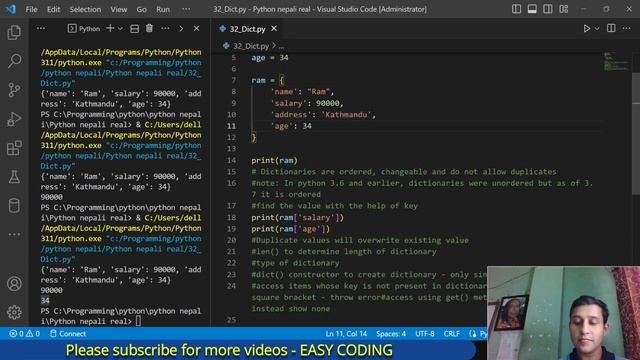The height and width of the screenshot is (360, 640).
Task: Change end of line CRLF
Action: tap(451, 333)
